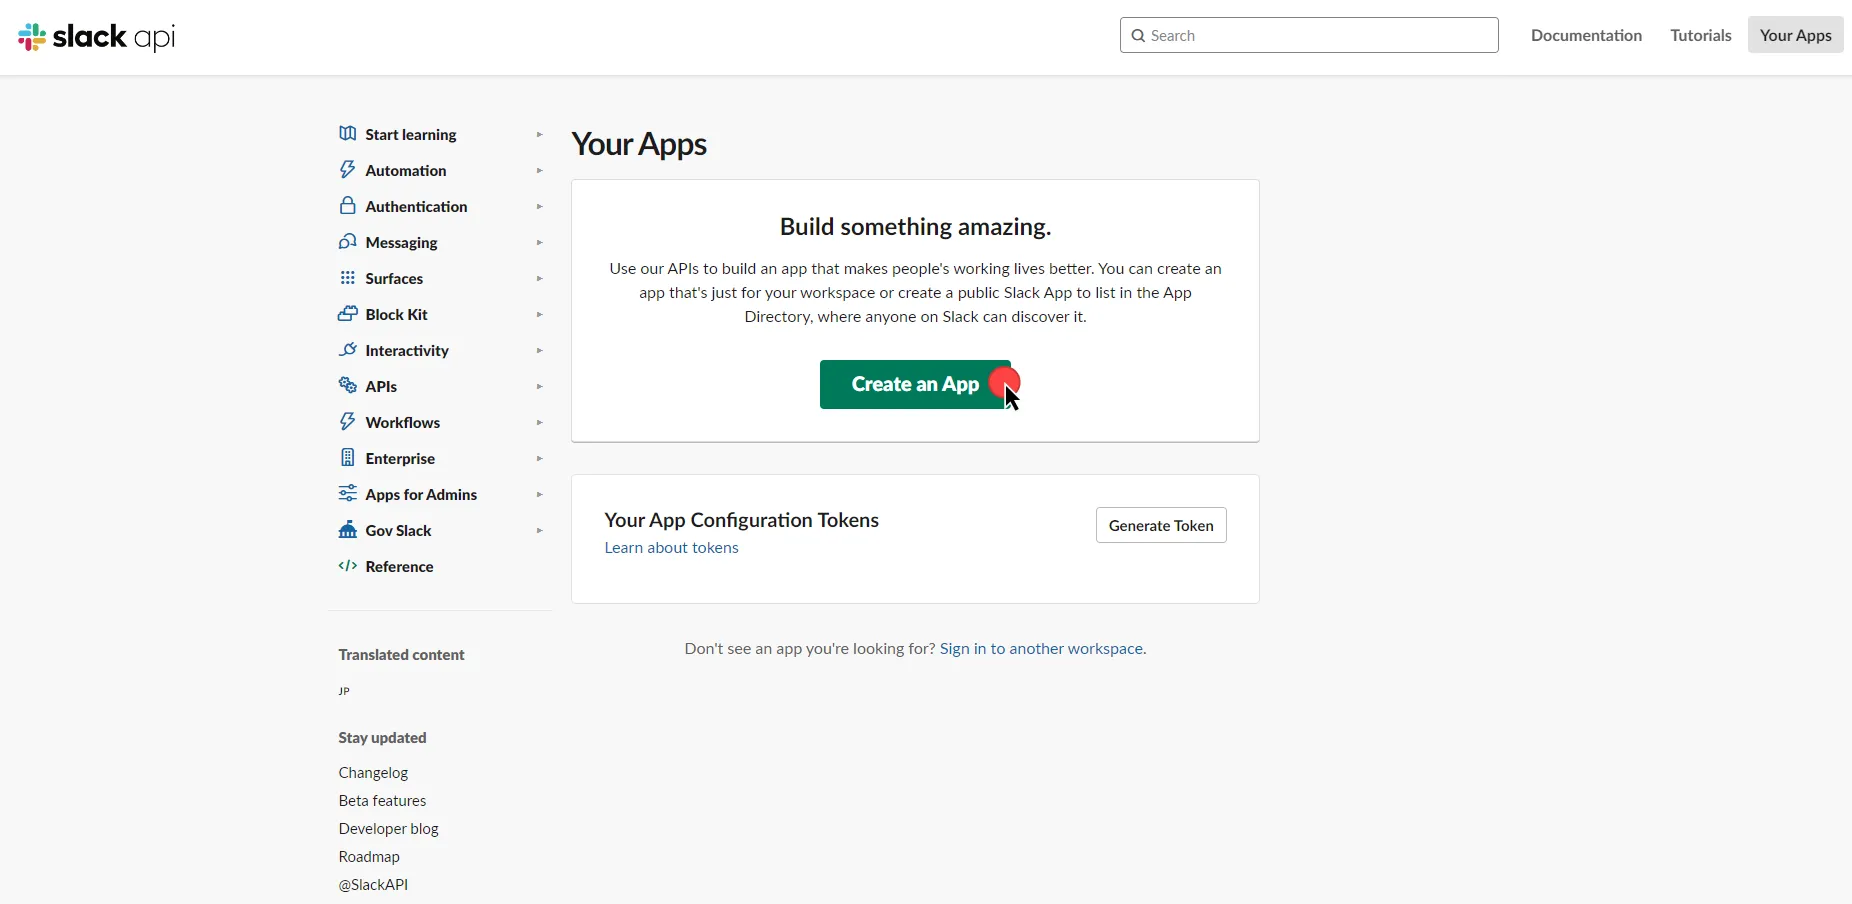
Task: Click the Interactivity icon
Action: coord(347,350)
